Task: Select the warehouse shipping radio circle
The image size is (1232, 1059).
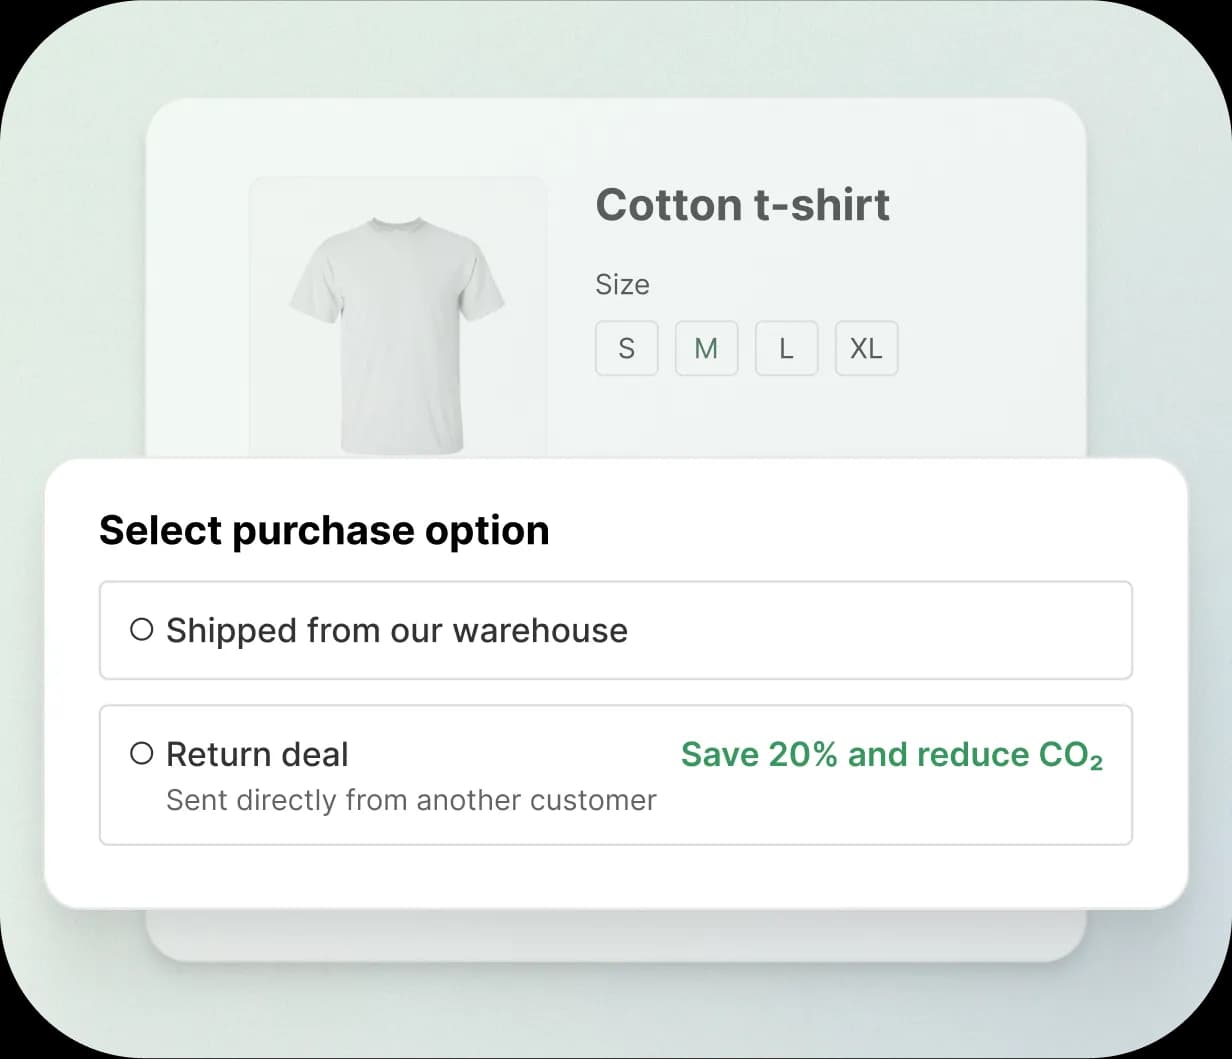Action: 141,630
